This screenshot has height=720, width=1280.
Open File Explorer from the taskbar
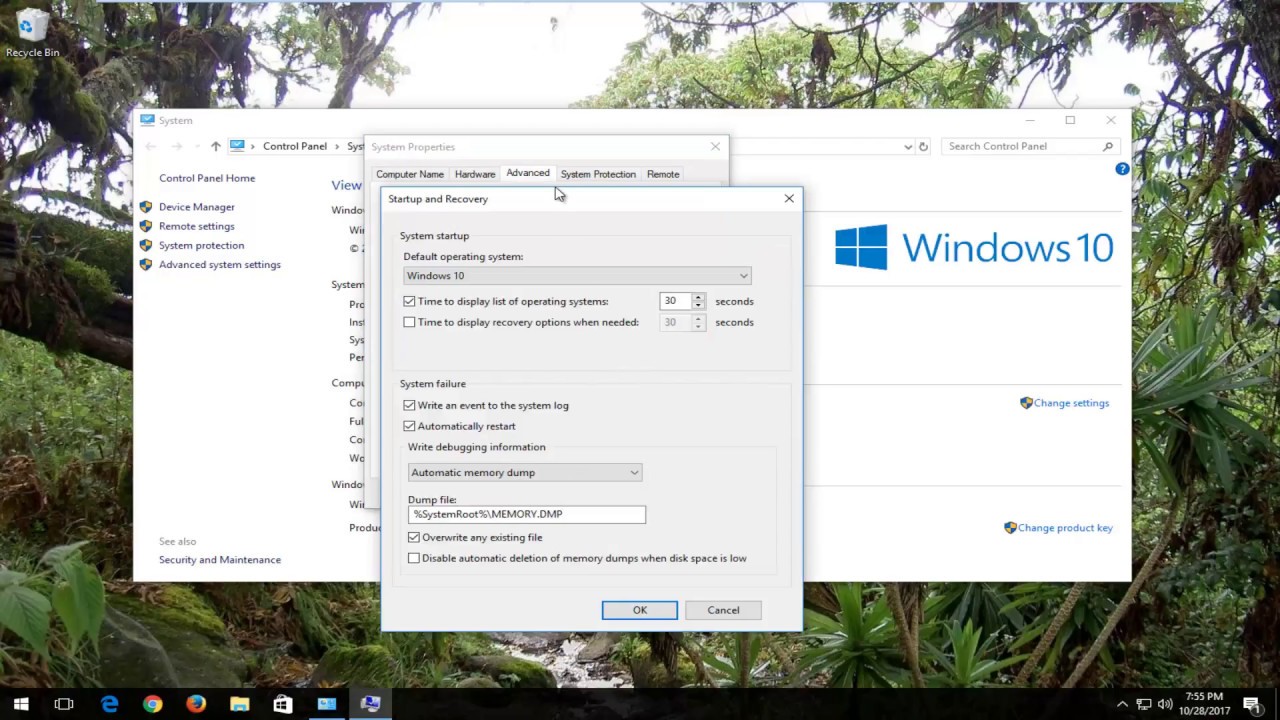point(239,704)
